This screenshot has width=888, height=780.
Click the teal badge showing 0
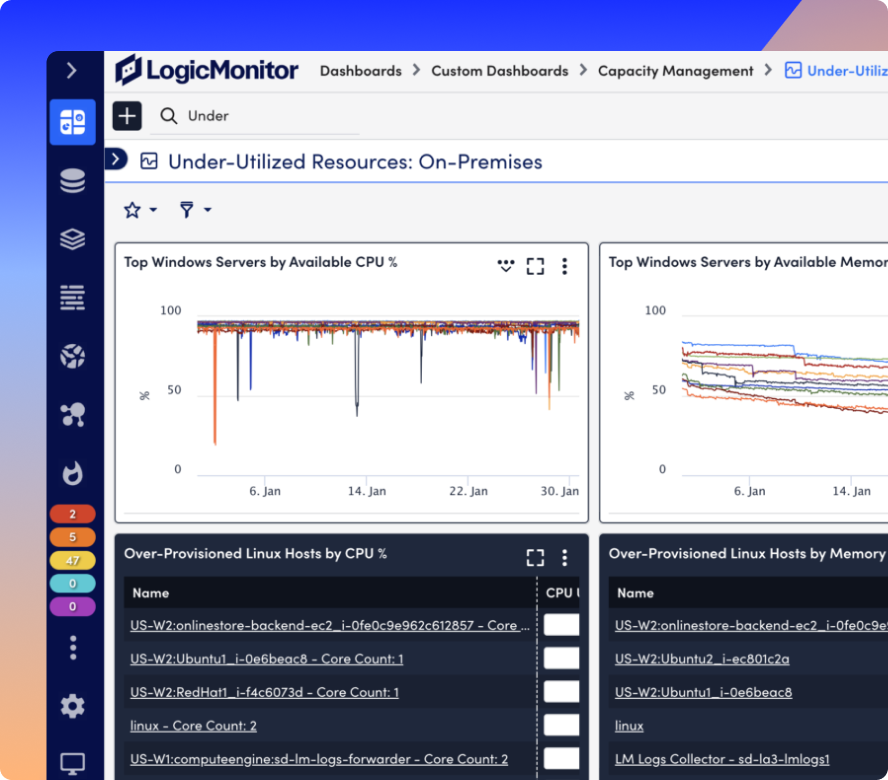coord(72,583)
